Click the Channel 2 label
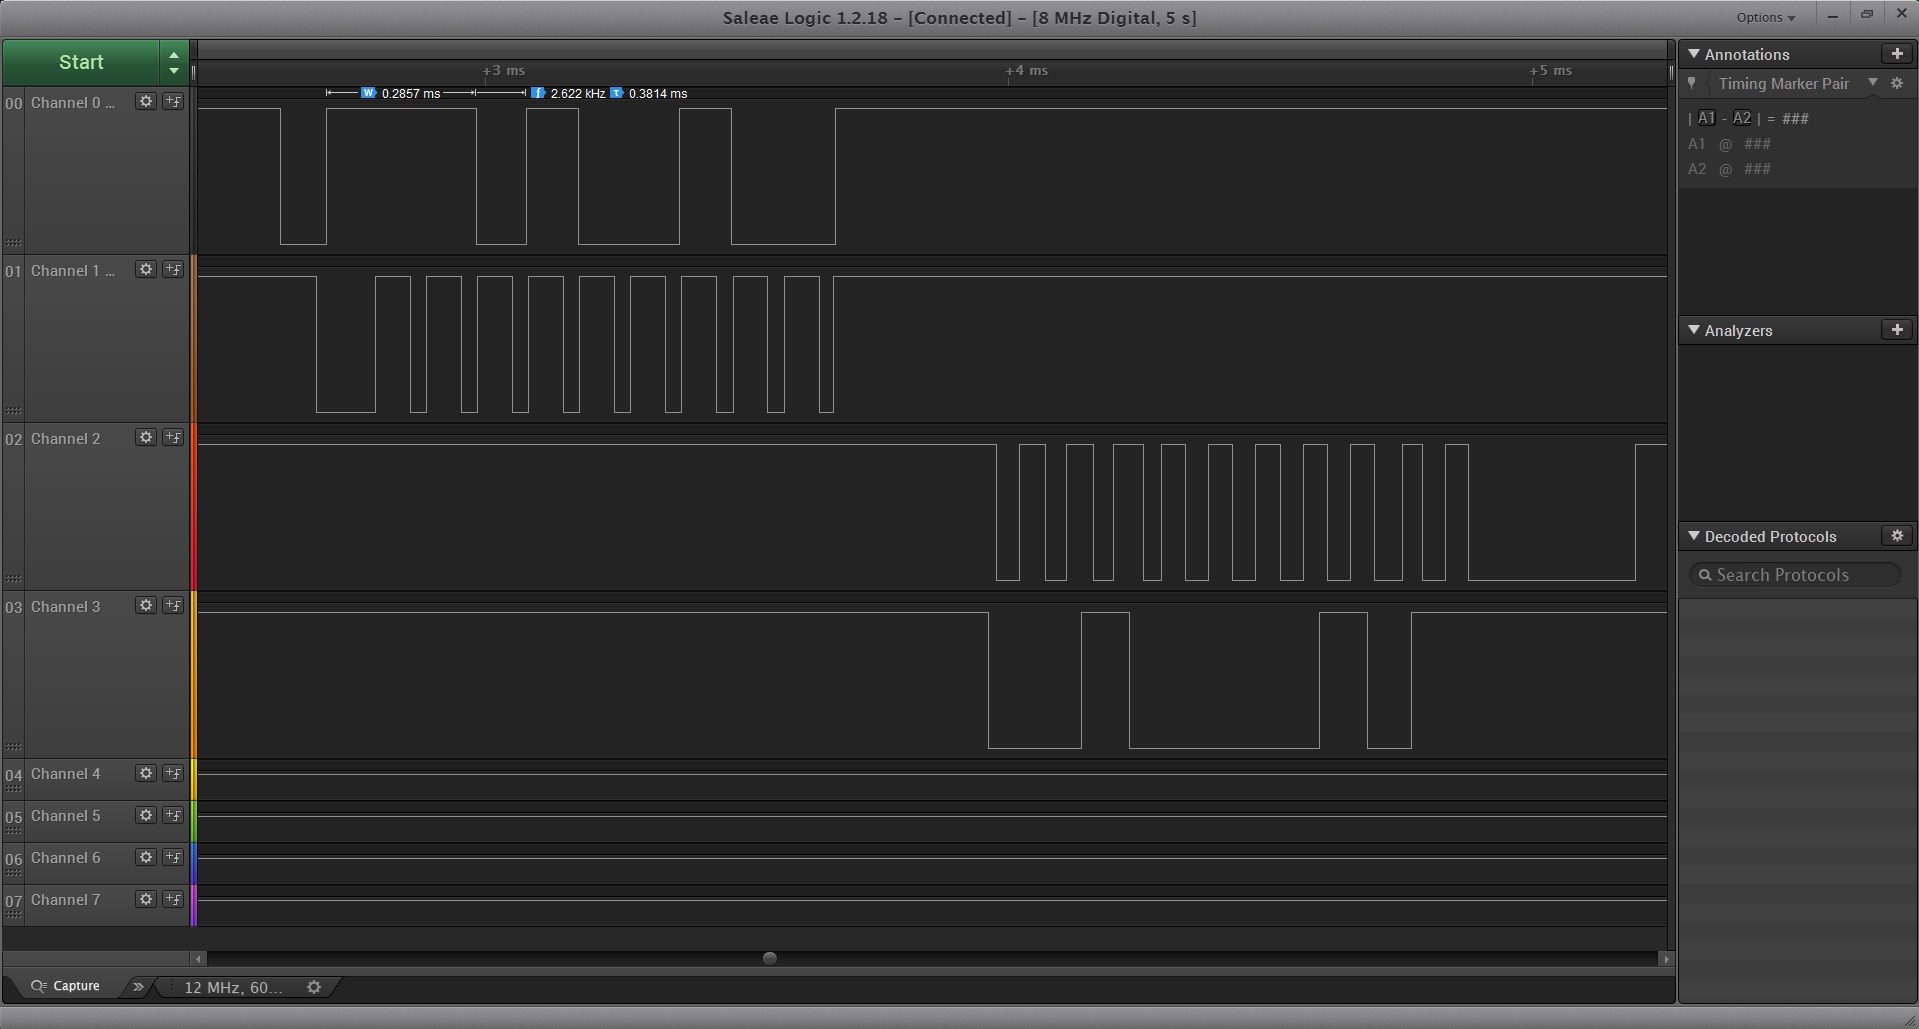1919x1029 pixels. click(x=66, y=438)
